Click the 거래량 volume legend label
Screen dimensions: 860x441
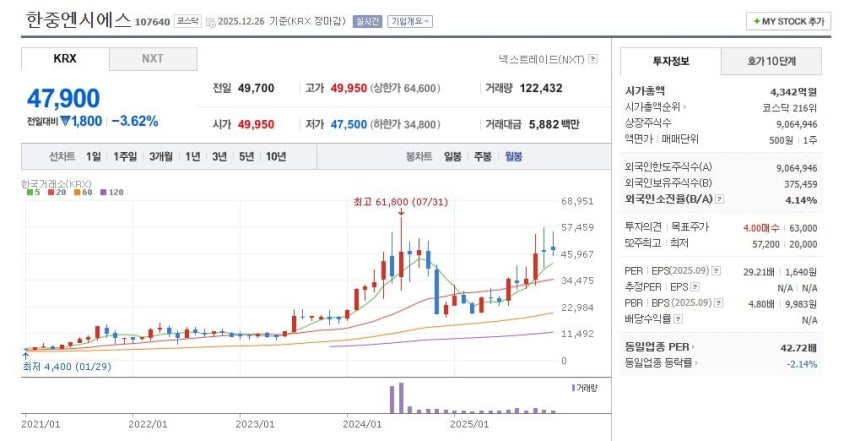(x=585, y=388)
